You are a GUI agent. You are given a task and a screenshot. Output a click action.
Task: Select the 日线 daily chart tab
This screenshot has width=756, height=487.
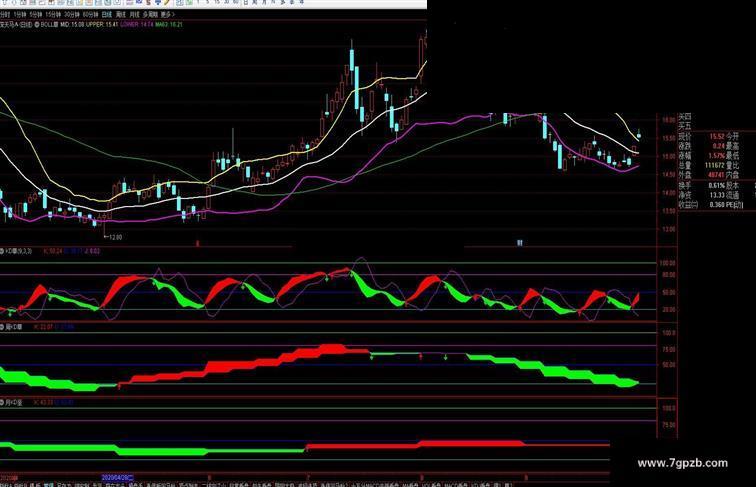point(107,14)
